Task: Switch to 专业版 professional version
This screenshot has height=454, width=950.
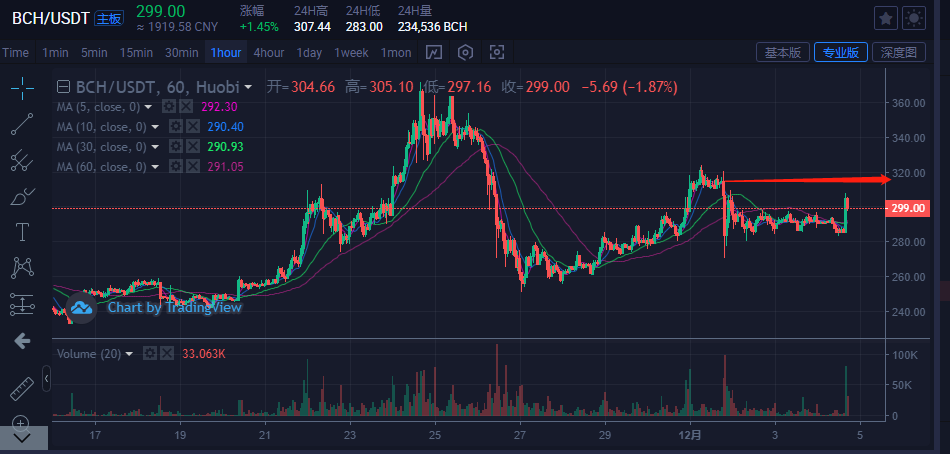Action: click(841, 53)
